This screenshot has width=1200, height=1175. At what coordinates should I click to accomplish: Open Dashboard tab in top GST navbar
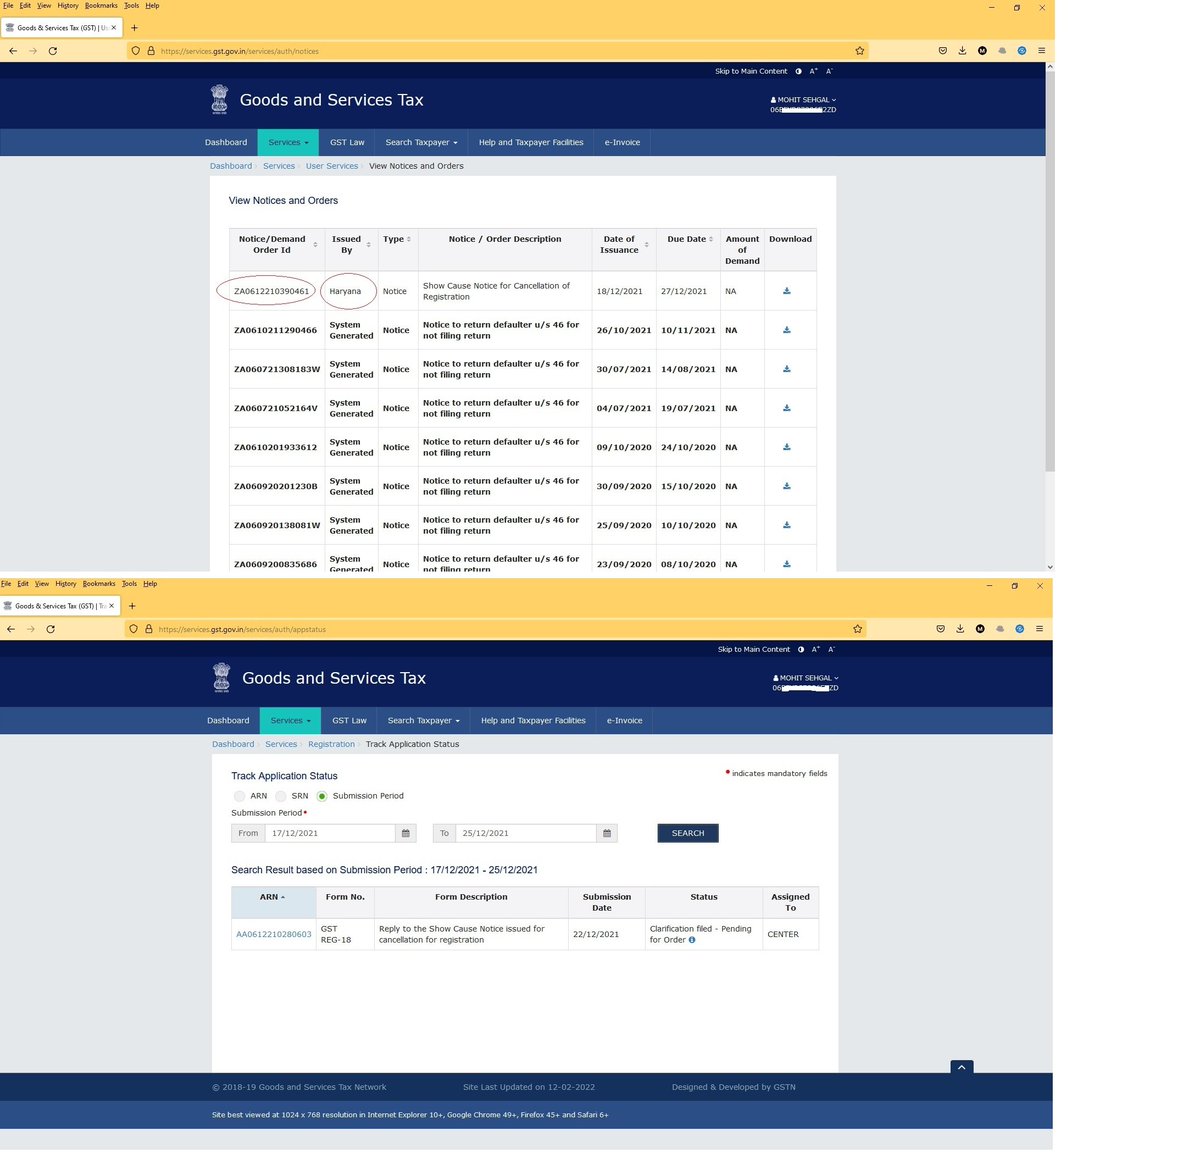pyautogui.click(x=226, y=142)
